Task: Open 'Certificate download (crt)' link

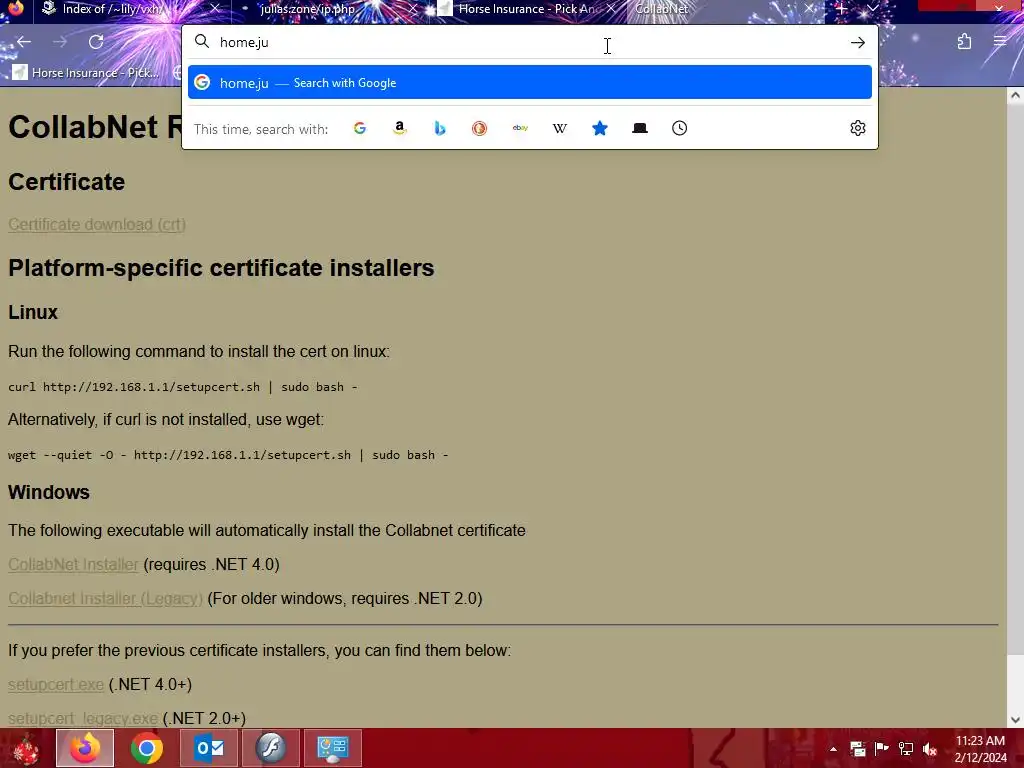Action: pyautogui.click(x=97, y=225)
